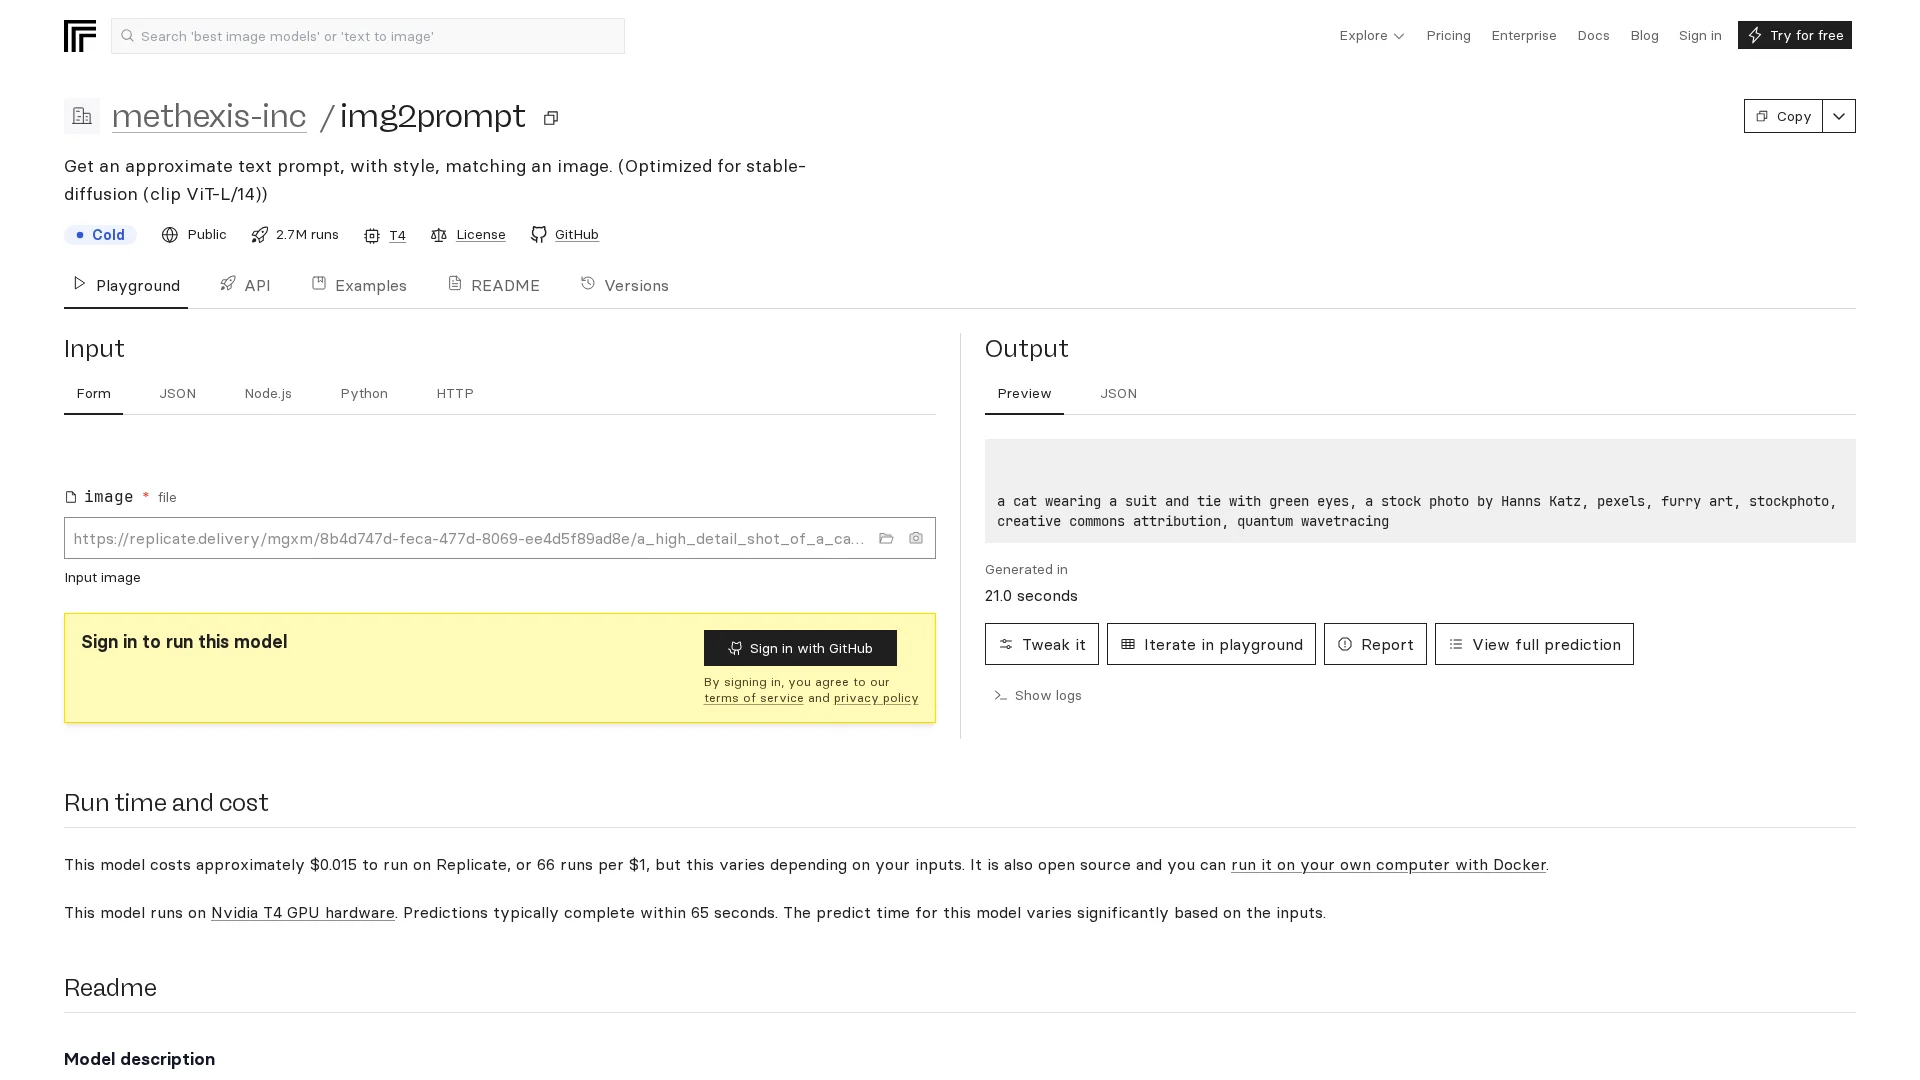
Task: Expand Show logs
Action: click(1038, 695)
